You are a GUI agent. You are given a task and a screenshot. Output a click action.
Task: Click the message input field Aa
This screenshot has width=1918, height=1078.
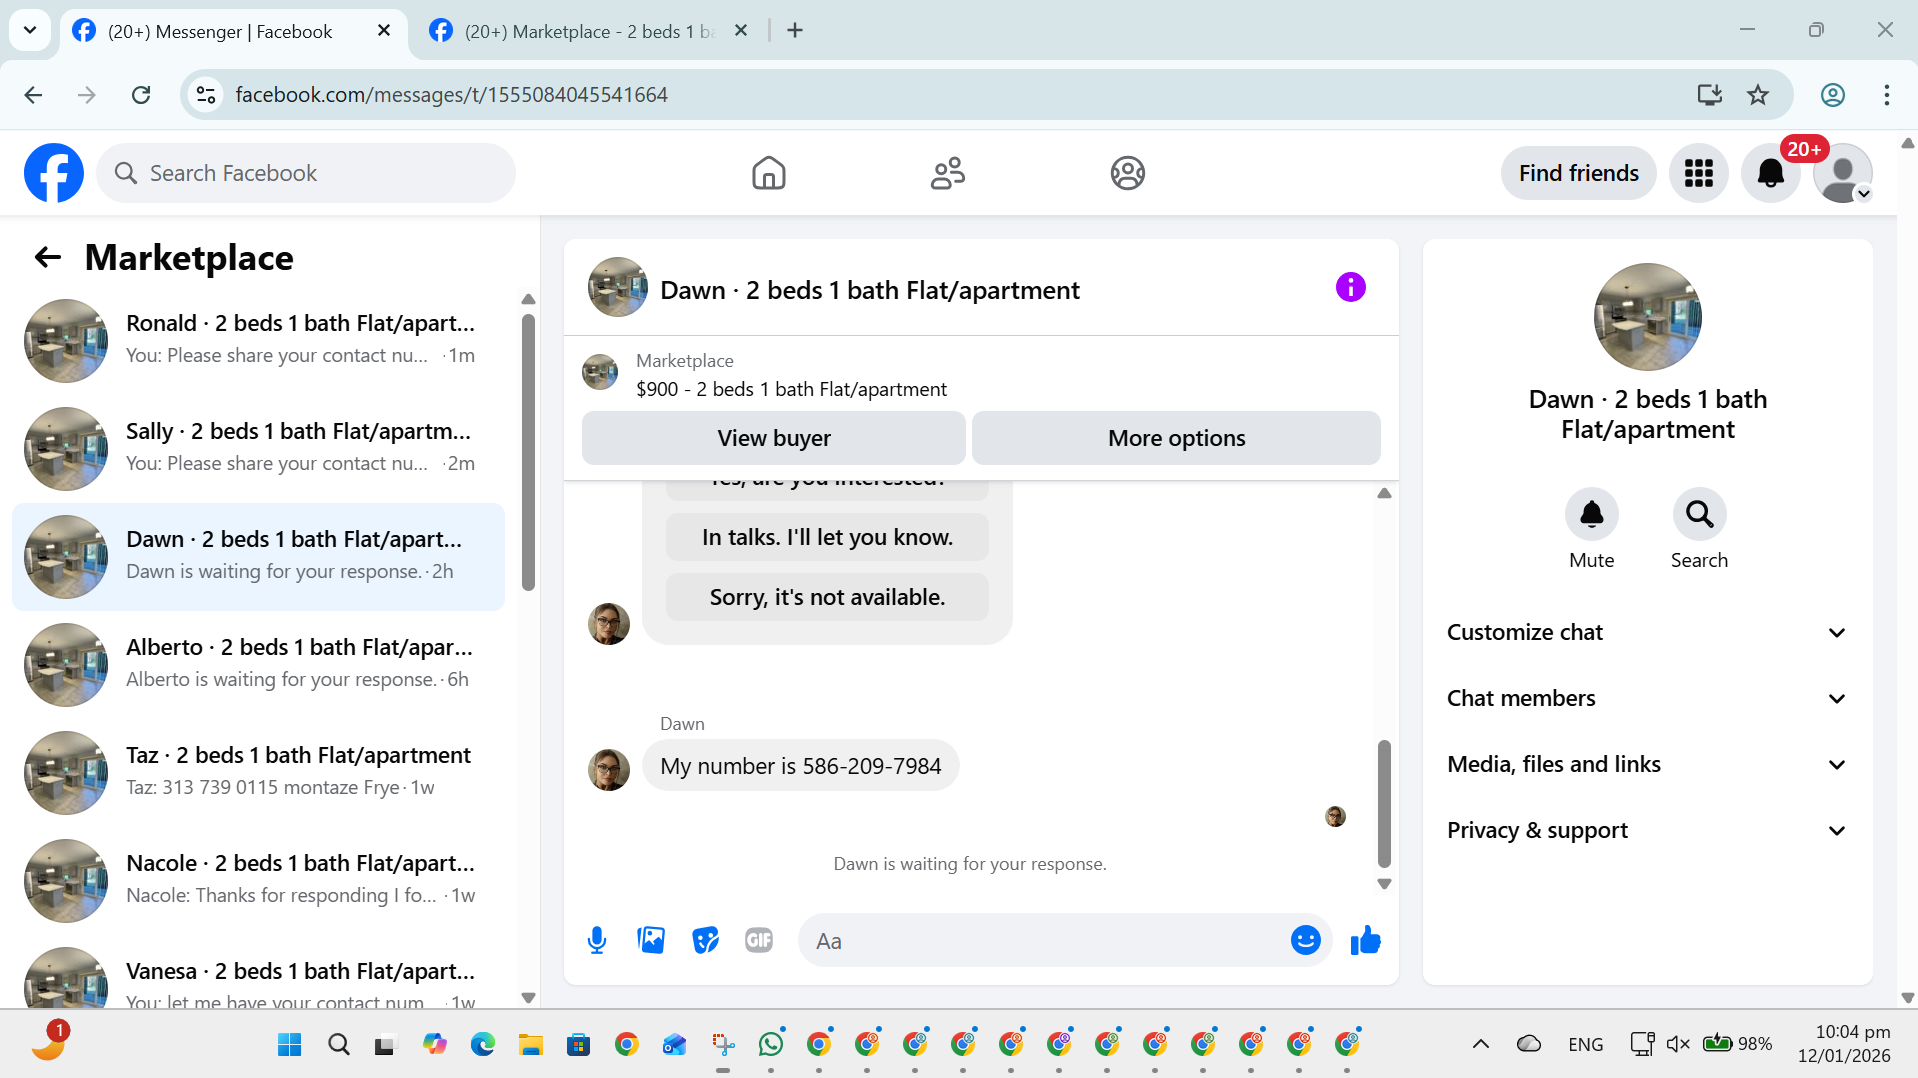tap(1044, 940)
